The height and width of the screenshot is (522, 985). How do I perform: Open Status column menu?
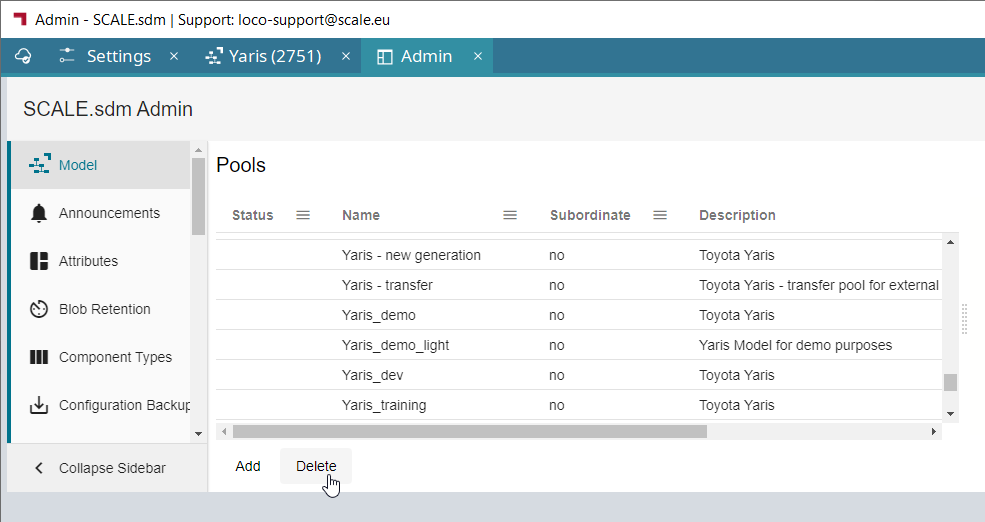click(303, 215)
